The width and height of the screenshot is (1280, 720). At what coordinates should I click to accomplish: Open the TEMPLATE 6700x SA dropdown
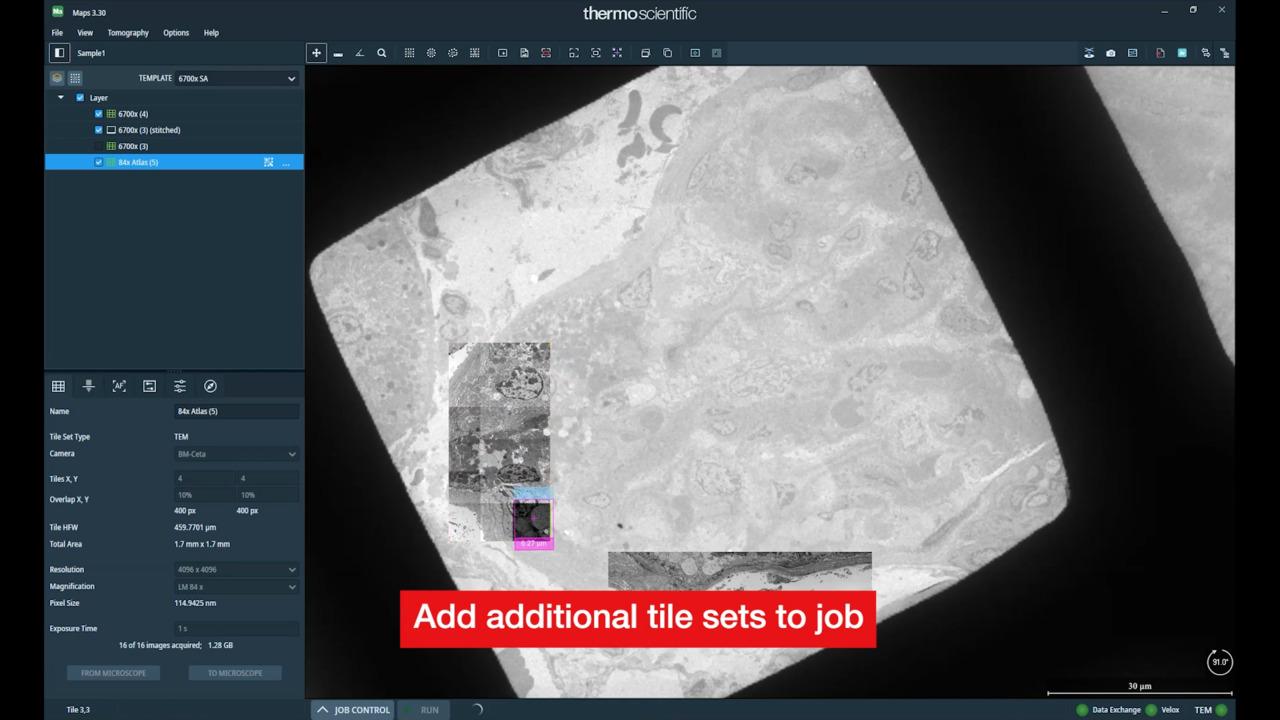pos(236,78)
